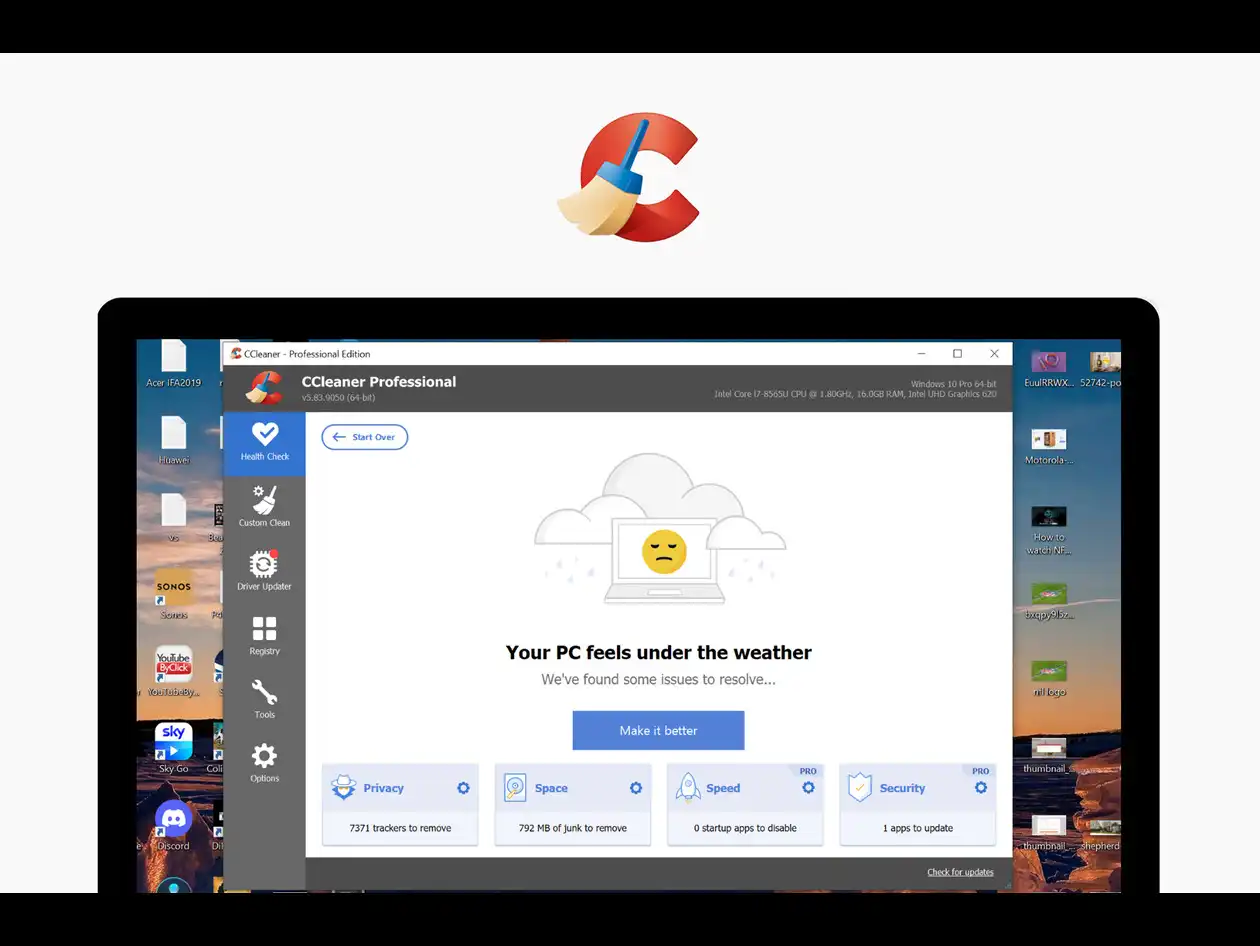Follow the Check for updates link
The image size is (1260, 946).
(960, 872)
